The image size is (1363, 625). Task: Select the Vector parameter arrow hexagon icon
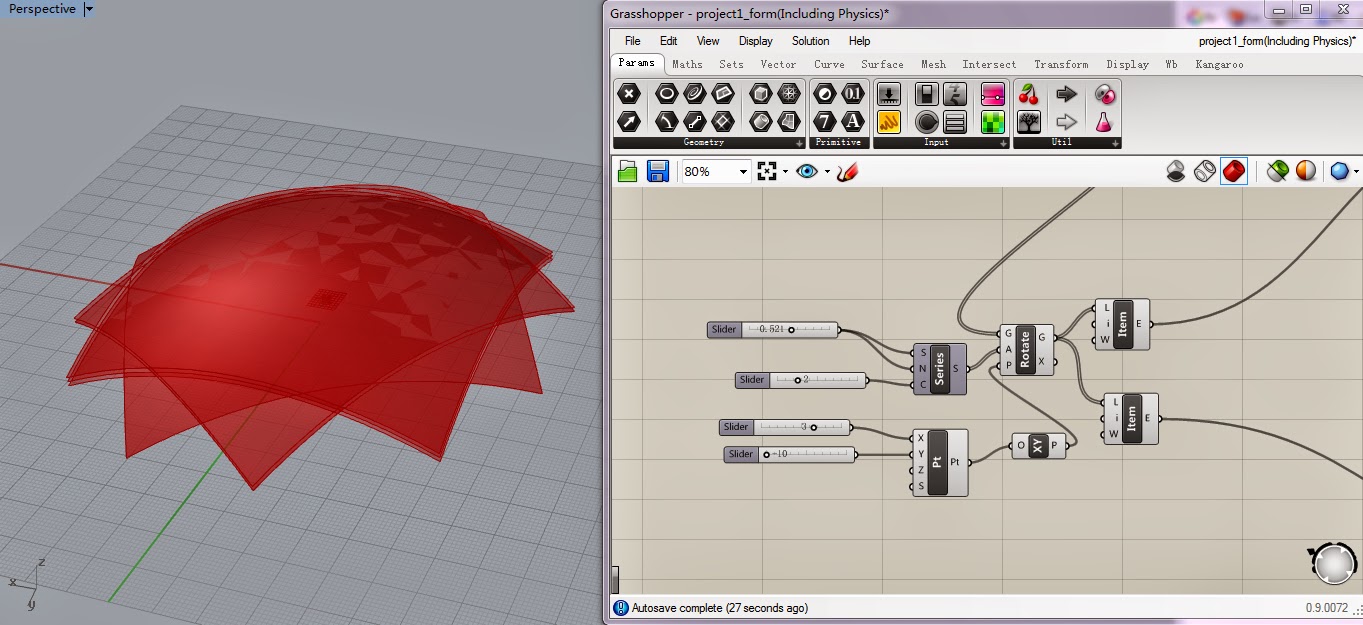(628, 122)
